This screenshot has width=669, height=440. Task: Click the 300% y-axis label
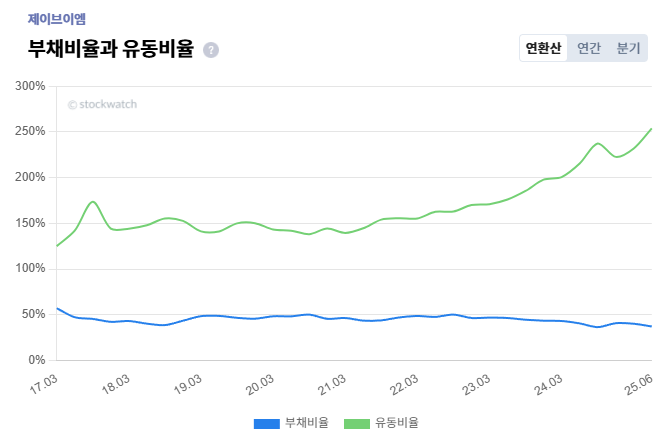click(30, 86)
